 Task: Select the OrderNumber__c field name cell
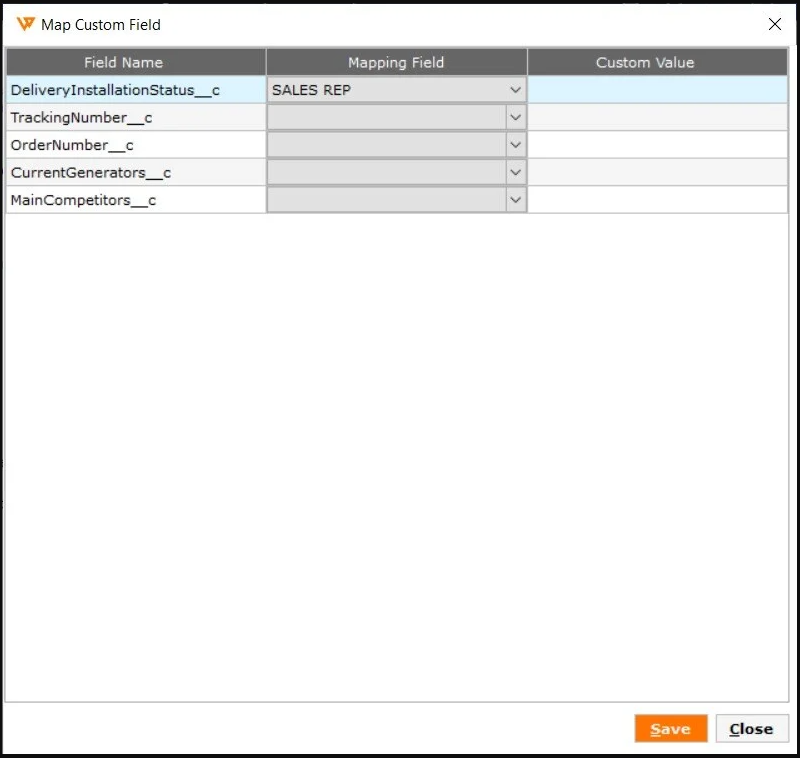[x=135, y=145]
